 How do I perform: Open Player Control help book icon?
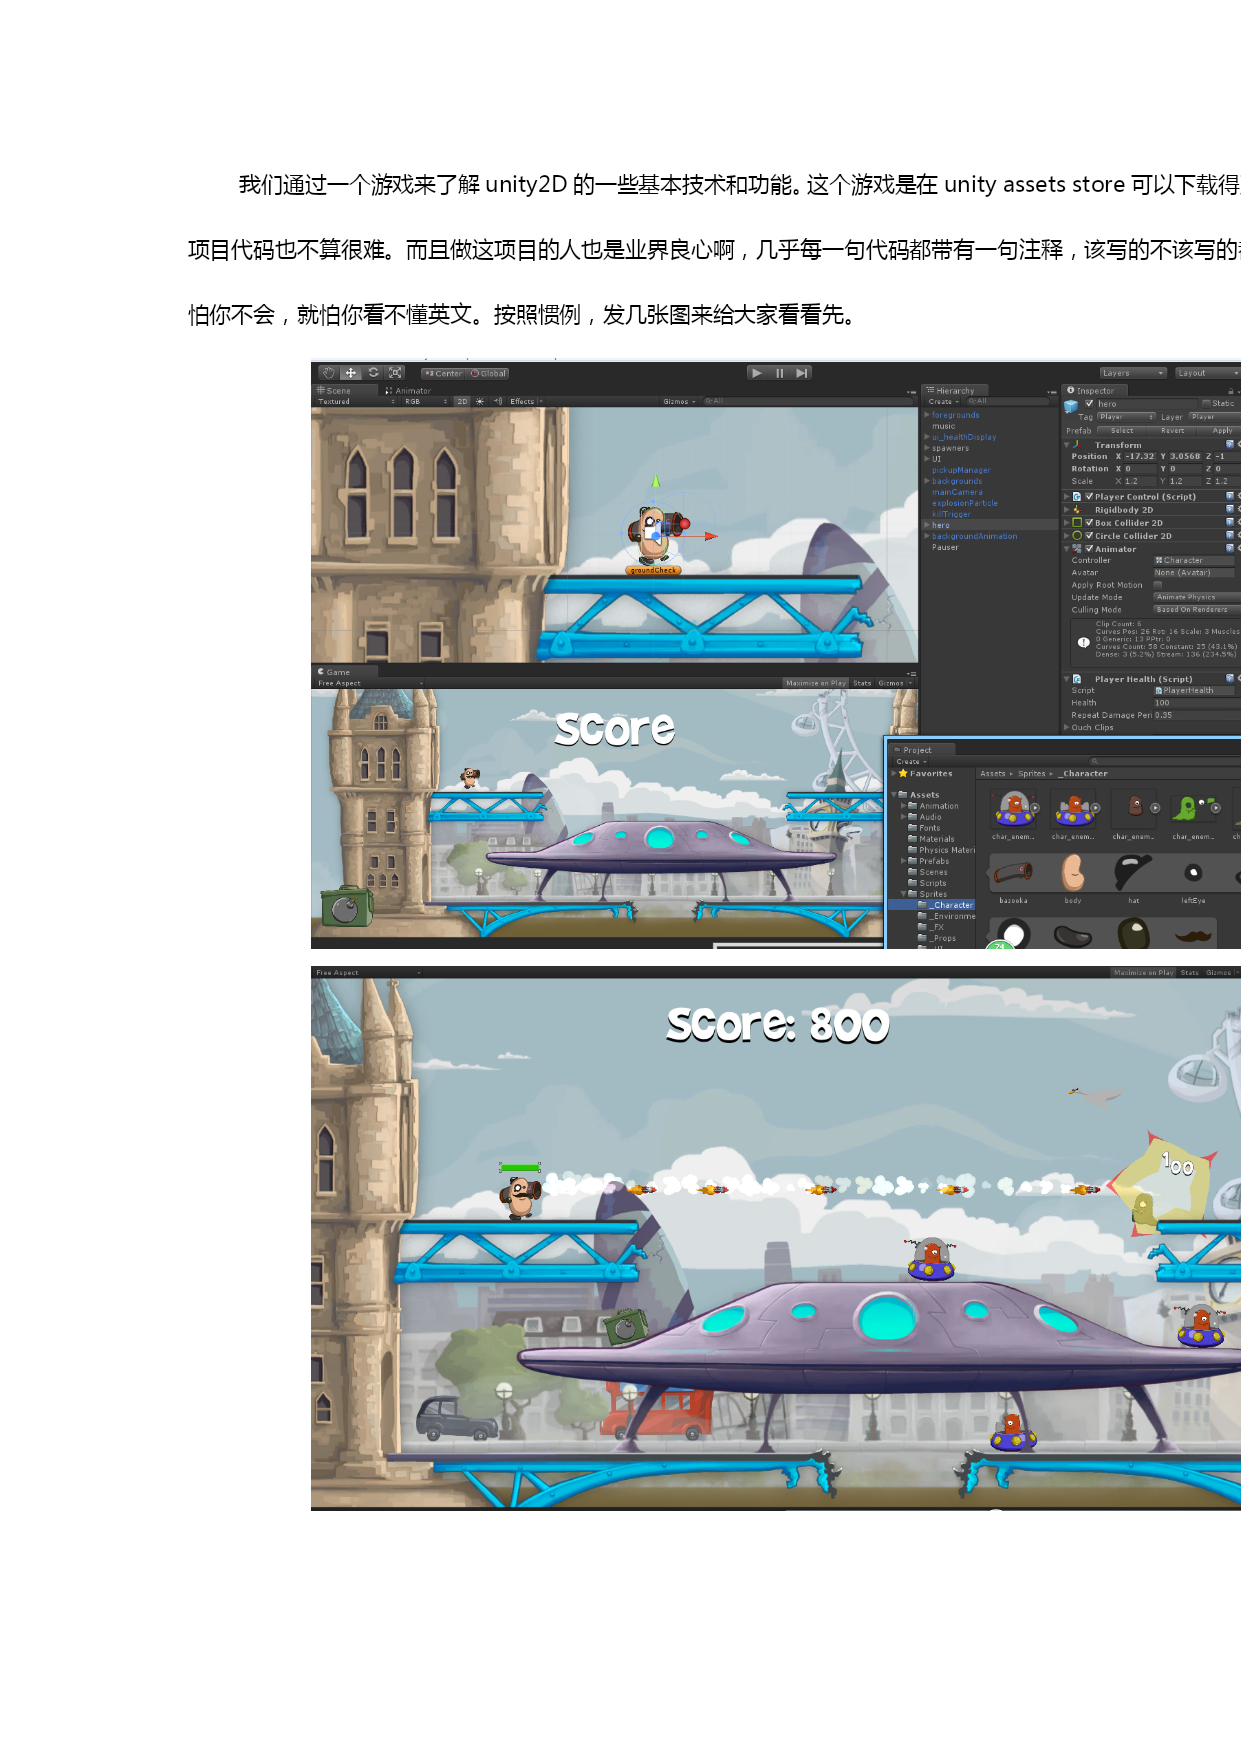click(1230, 496)
